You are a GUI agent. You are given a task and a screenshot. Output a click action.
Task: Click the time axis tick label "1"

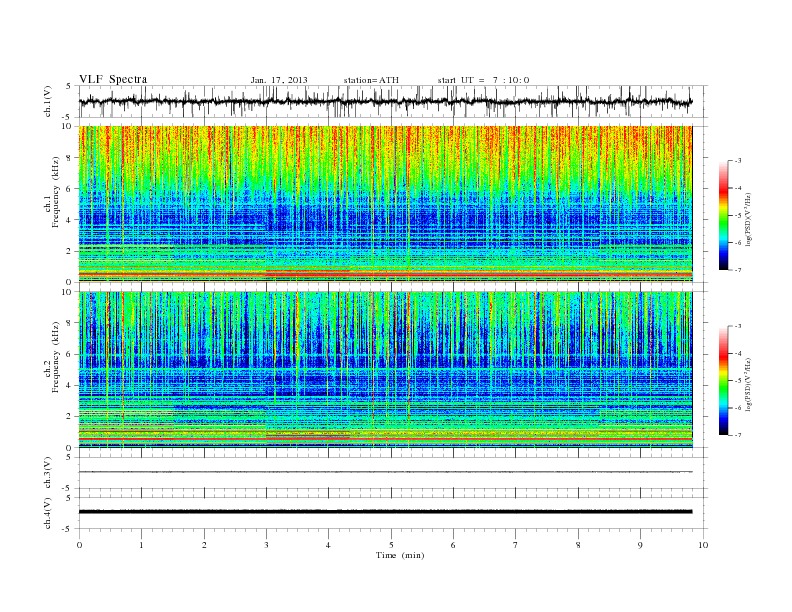coord(141,545)
